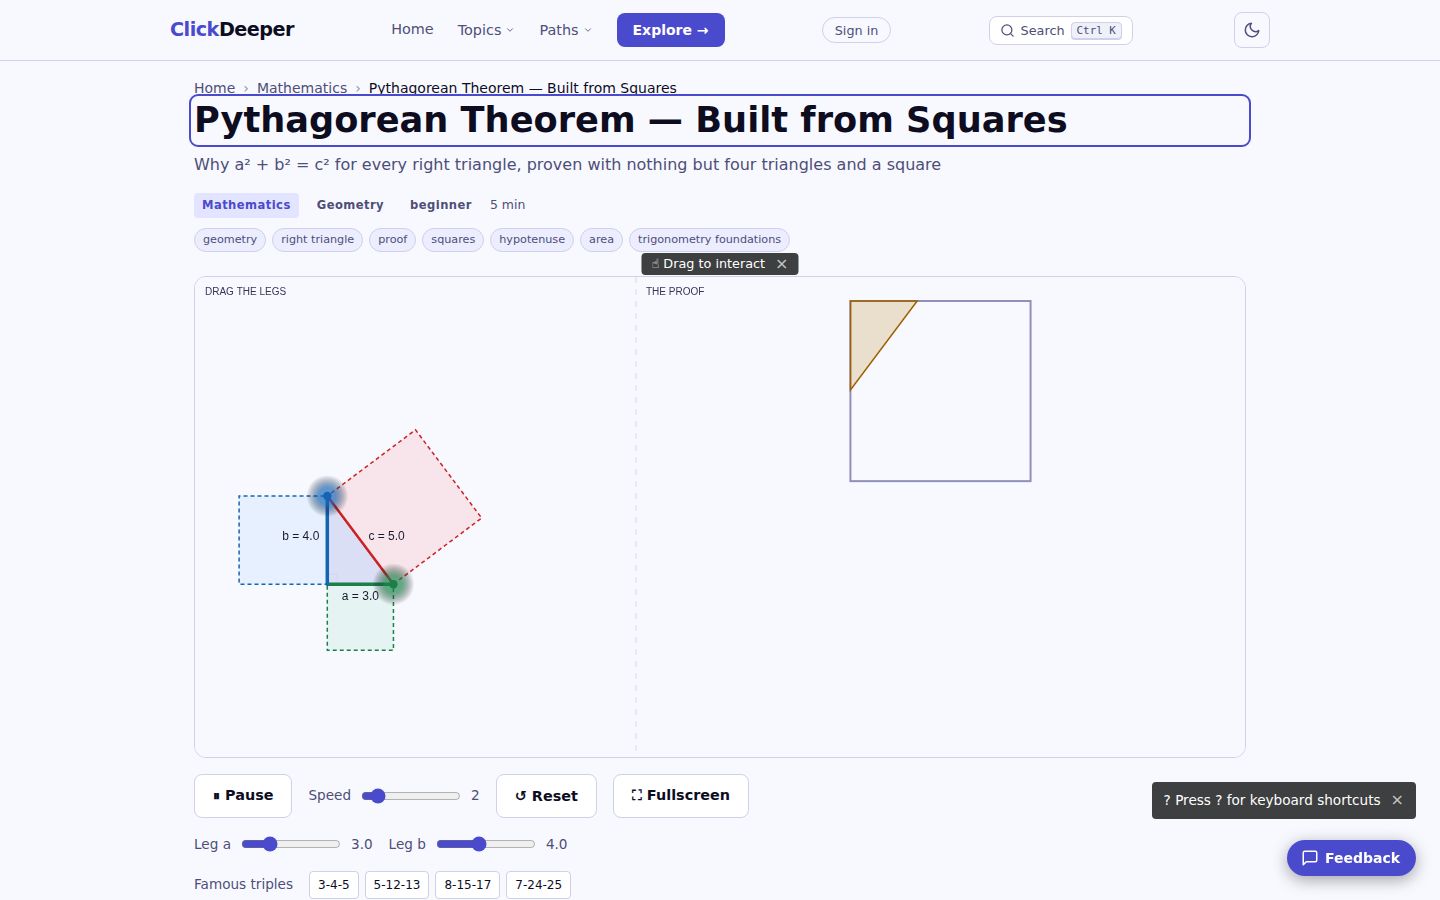Expand the Paths dropdown menu
The image size is (1440, 900).
pos(565,30)
